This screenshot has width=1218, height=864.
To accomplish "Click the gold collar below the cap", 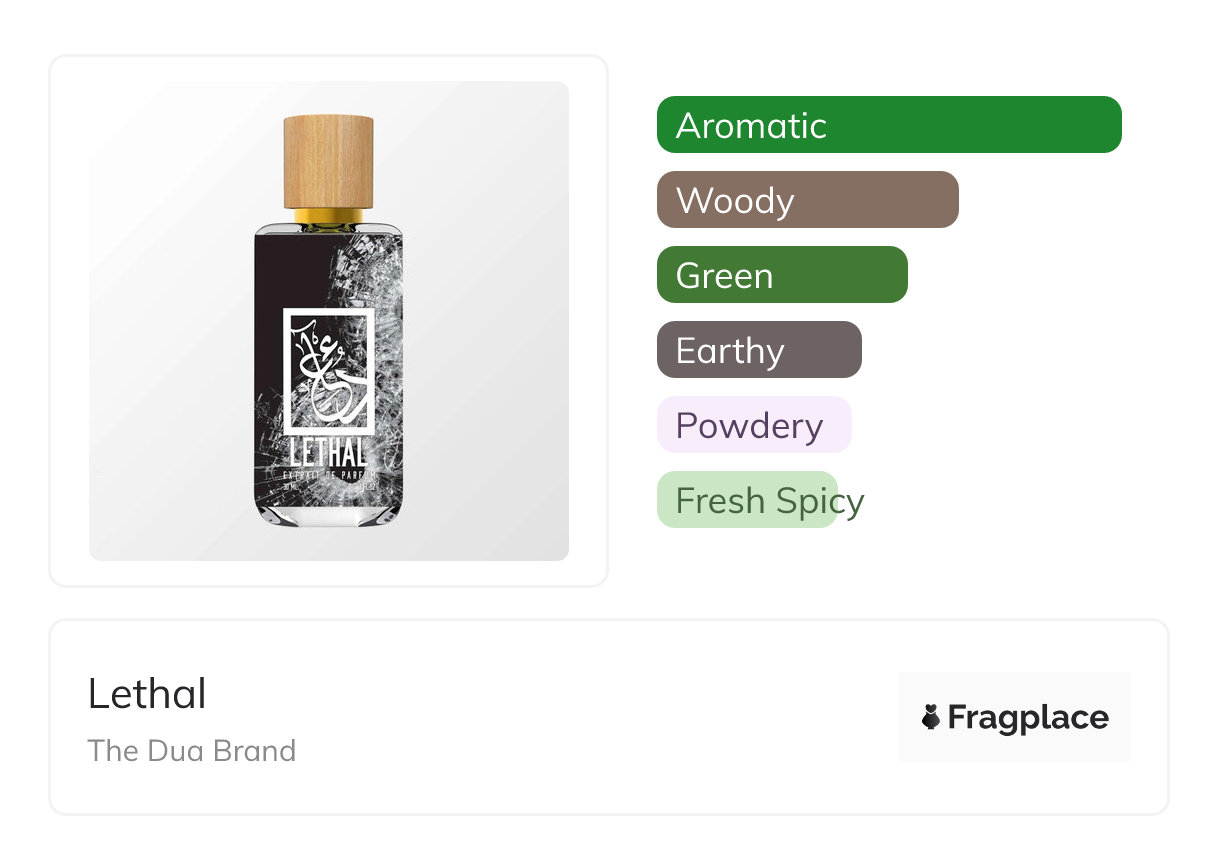I will point(329,216).
